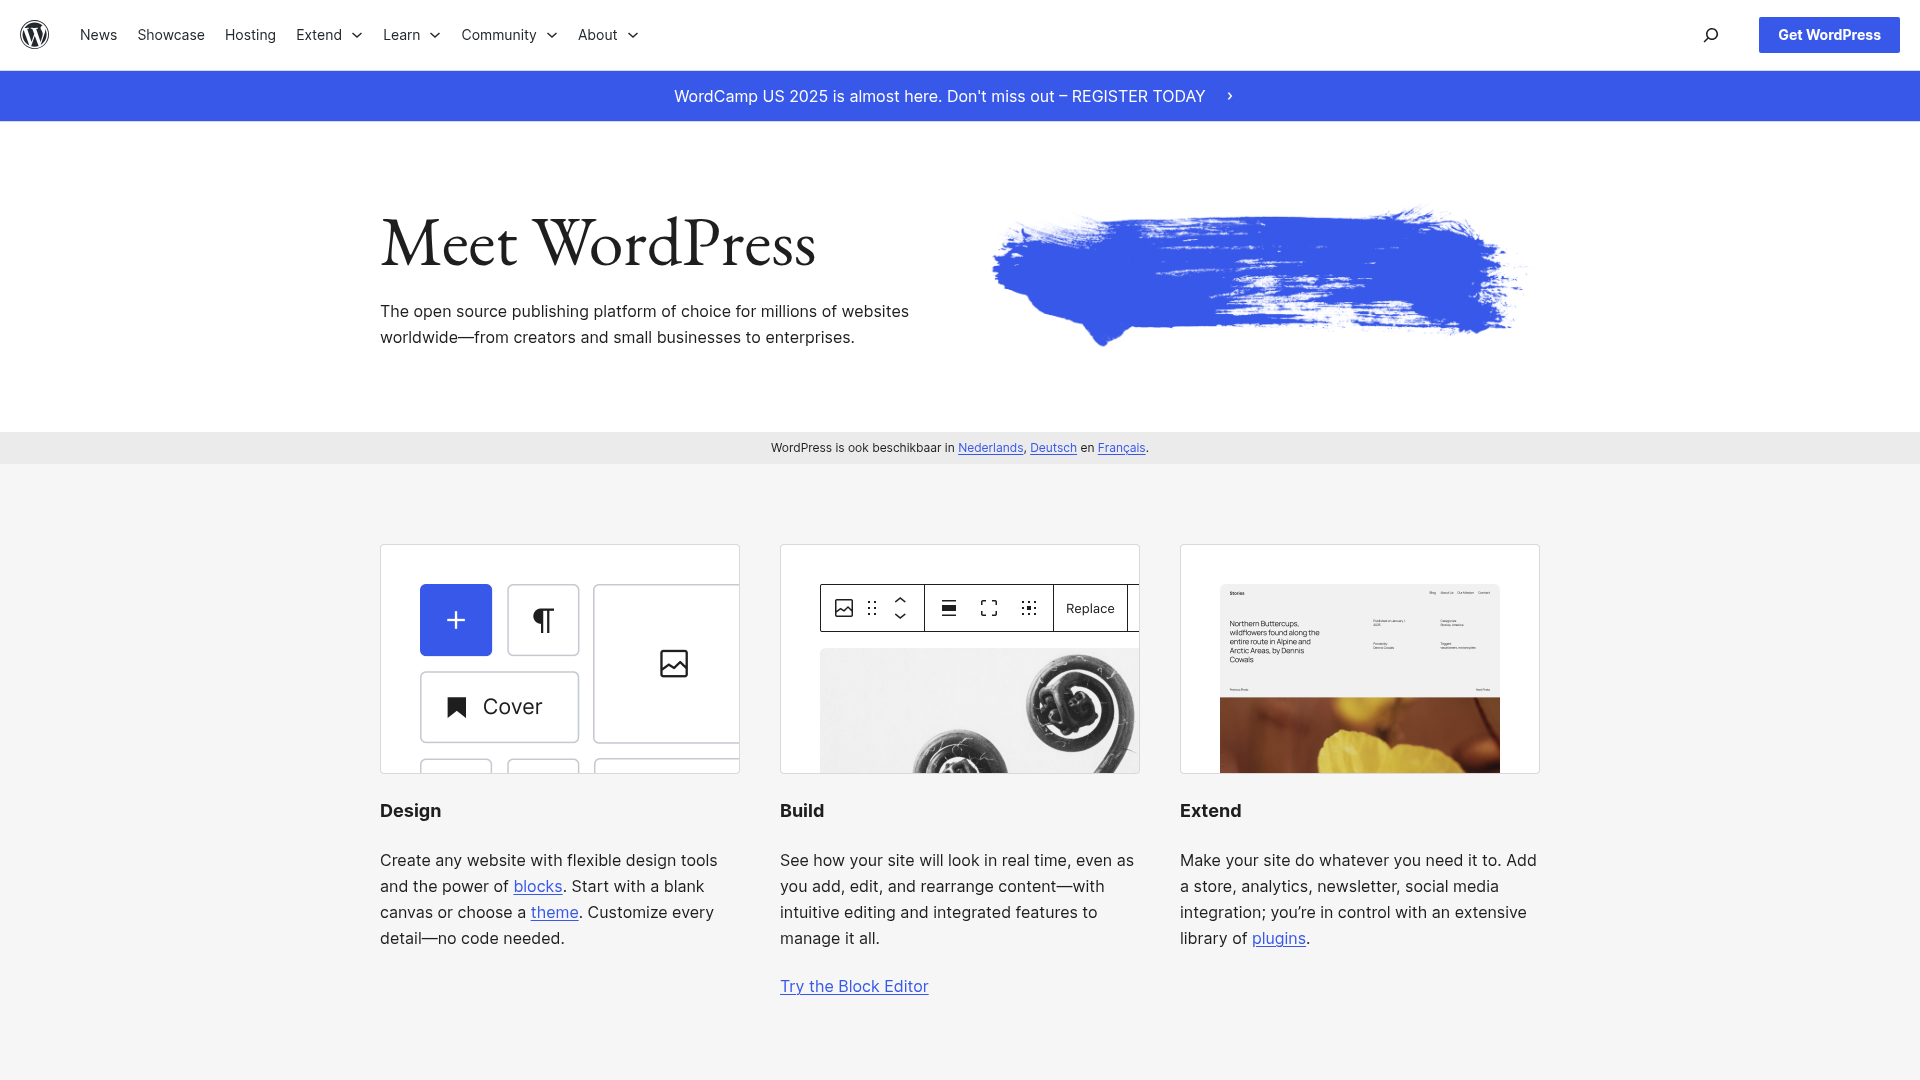Open Try the Block Editor link

854,986
